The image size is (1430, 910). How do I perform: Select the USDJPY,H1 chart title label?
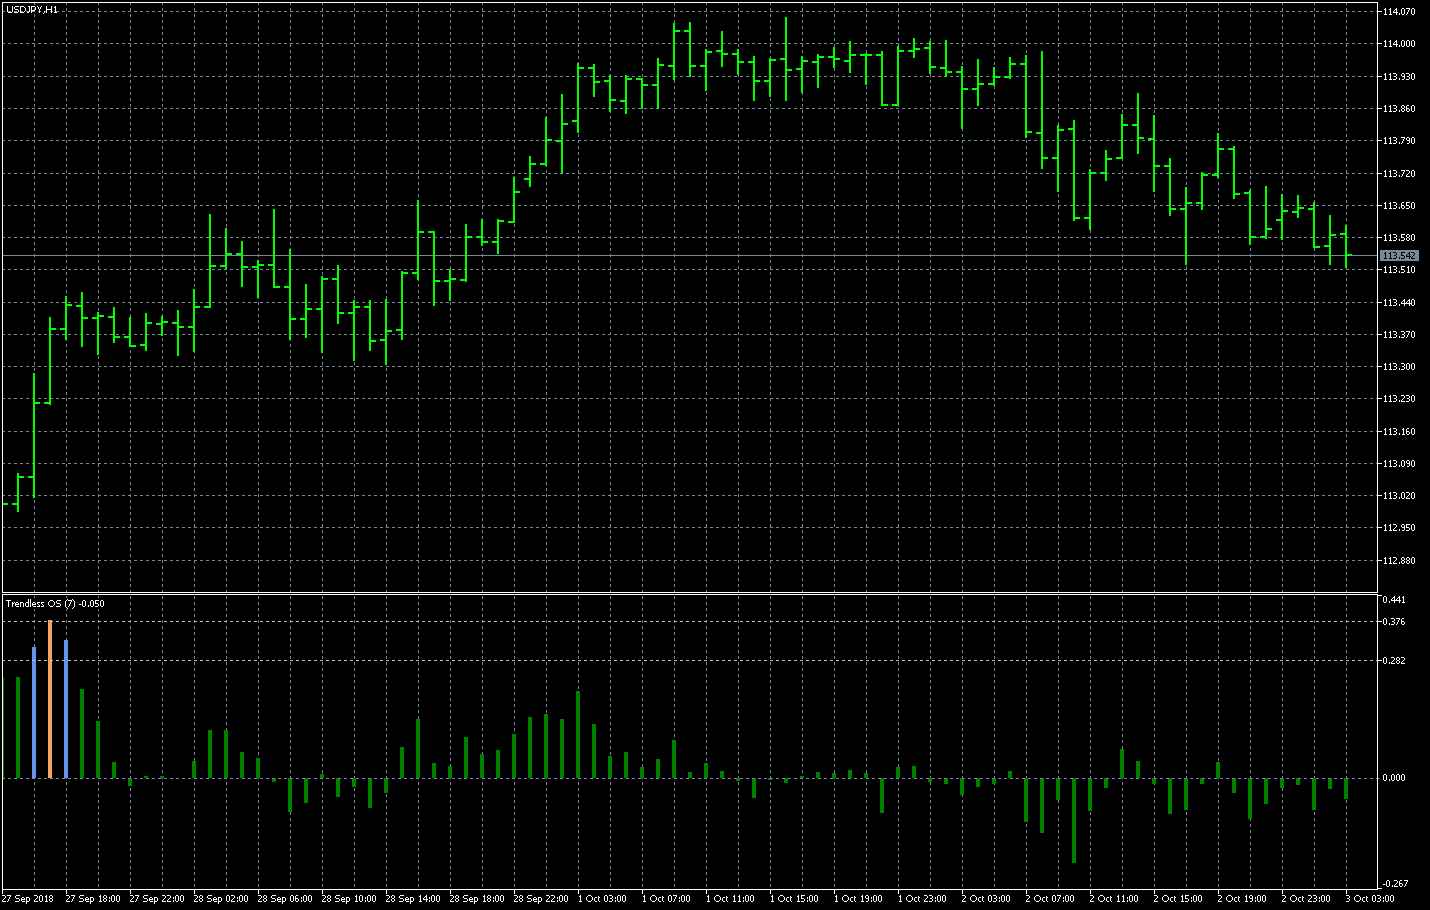click(x=30, y=8)
